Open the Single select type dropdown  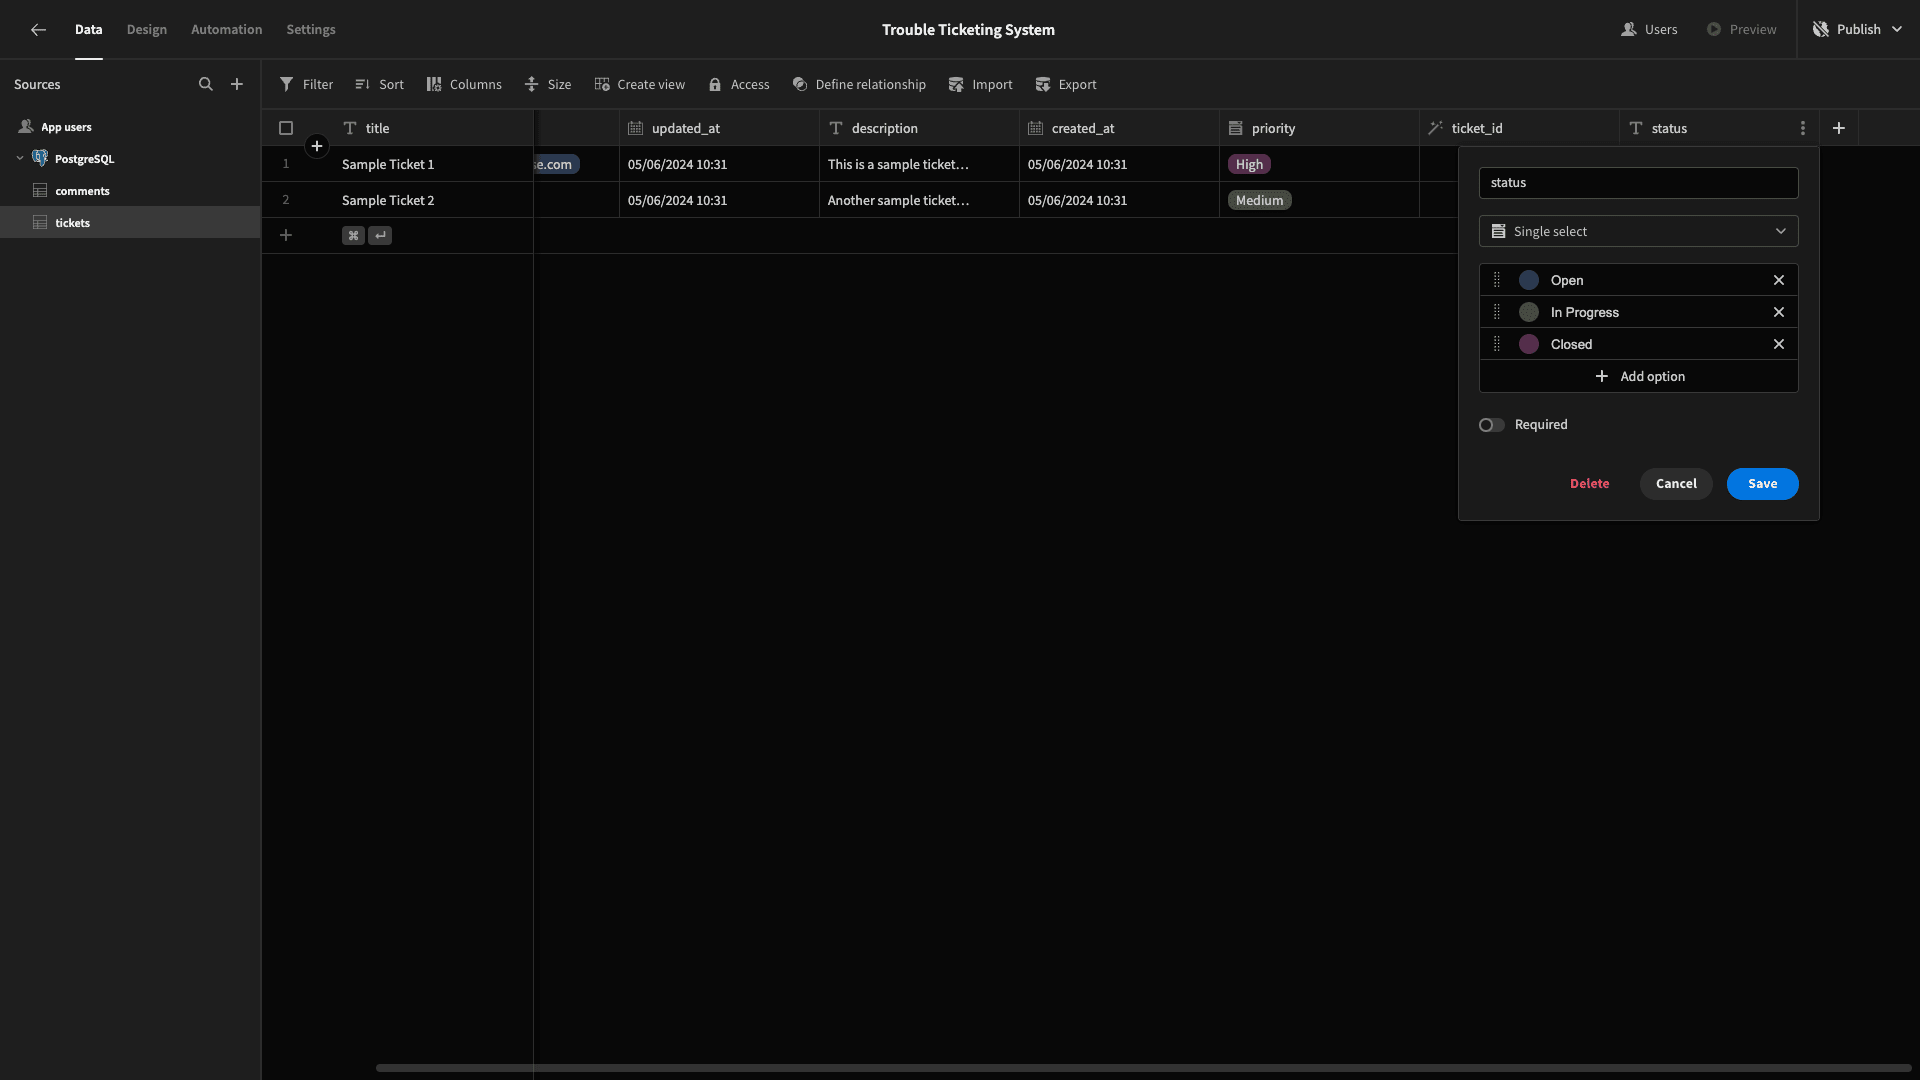1639,232
